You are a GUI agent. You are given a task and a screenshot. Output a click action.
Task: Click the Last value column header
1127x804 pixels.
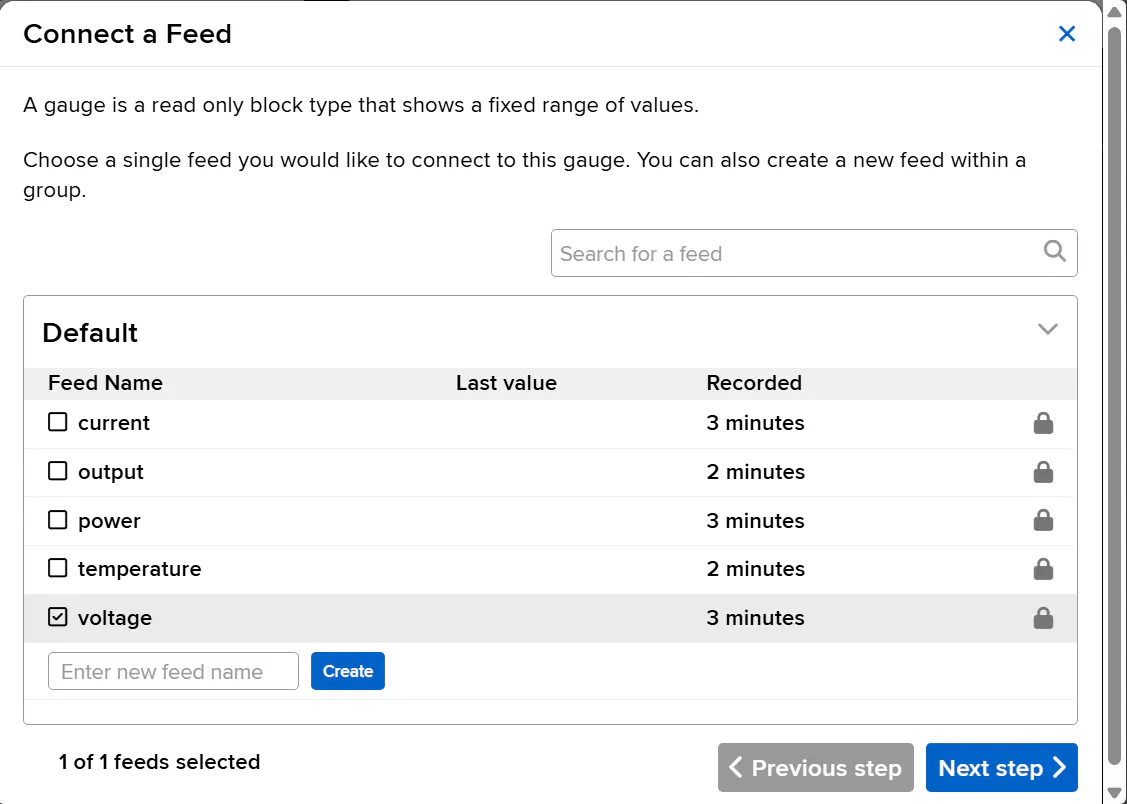click(x=506, y=383)
